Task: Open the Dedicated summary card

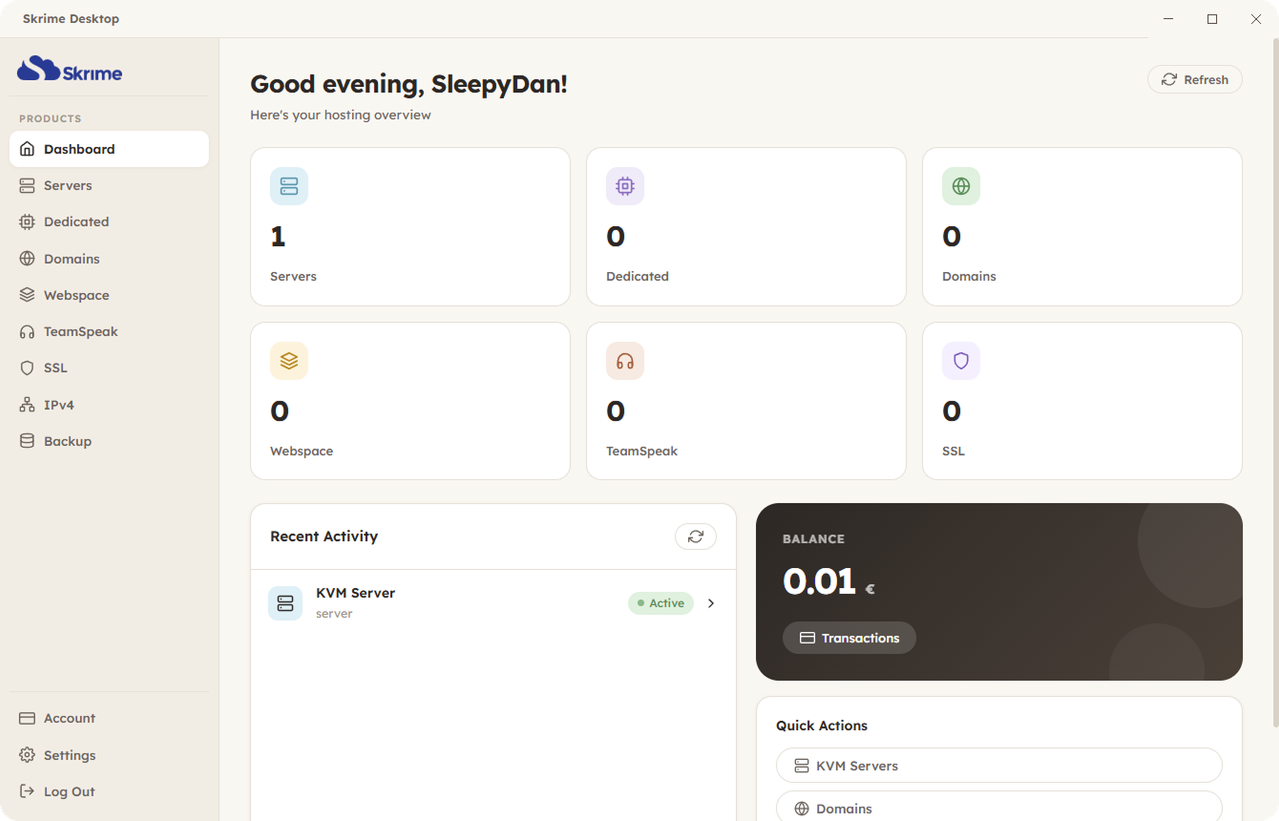Action: (x=746, y=227)
